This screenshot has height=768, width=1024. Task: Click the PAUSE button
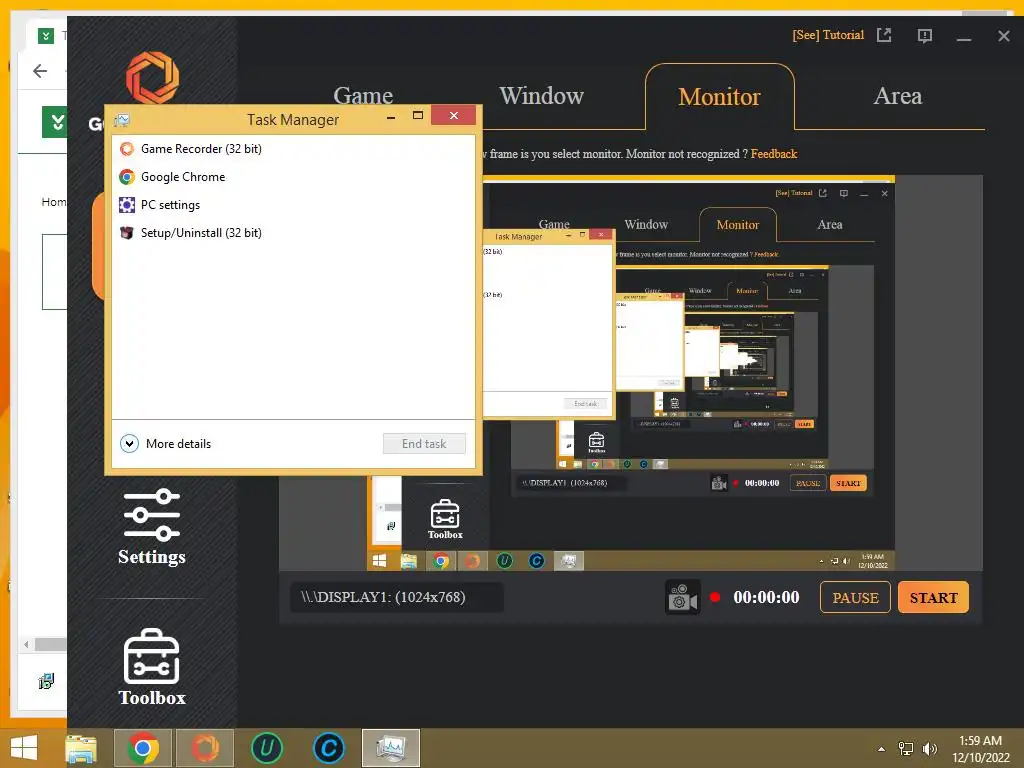[x=855, y=598]
